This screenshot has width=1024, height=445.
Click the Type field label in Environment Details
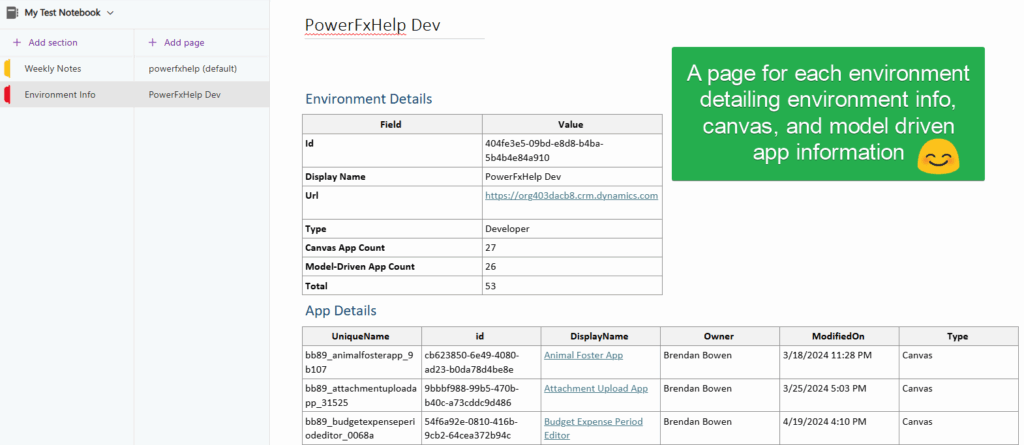pyautogui.click(x=316, y=229)
